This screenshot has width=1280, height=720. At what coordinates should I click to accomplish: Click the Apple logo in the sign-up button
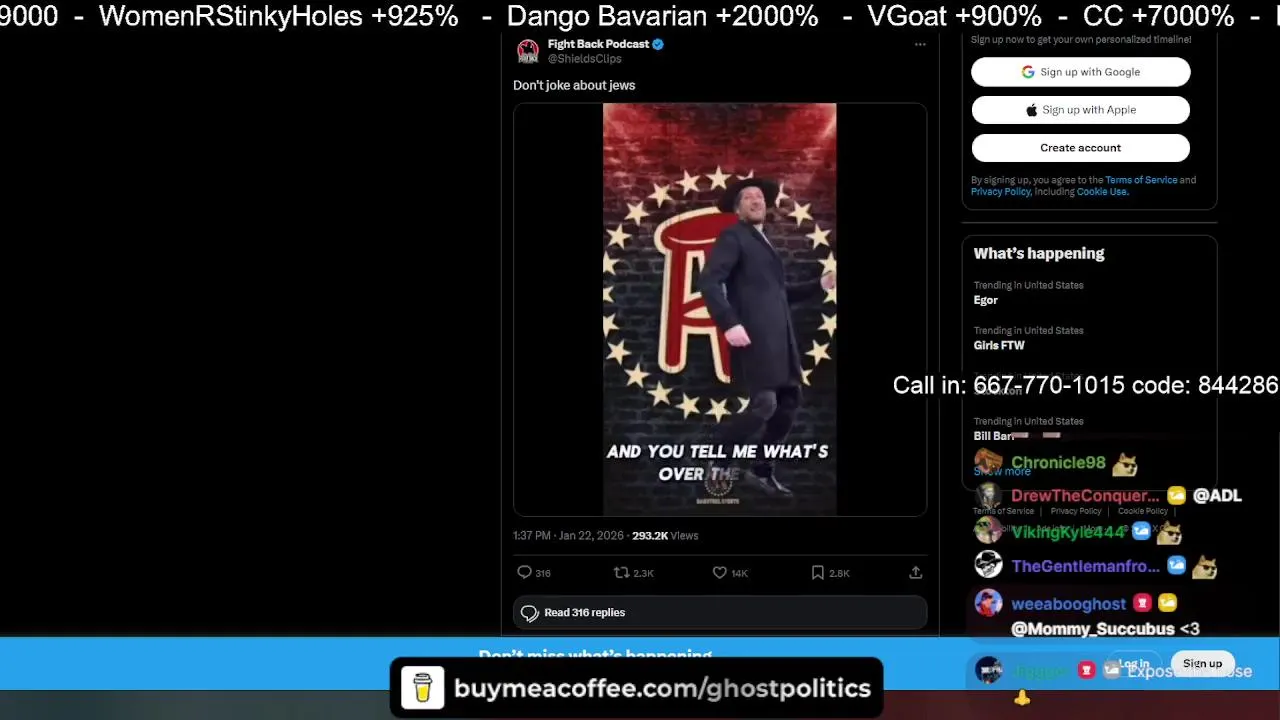(x=1031, y=110)
